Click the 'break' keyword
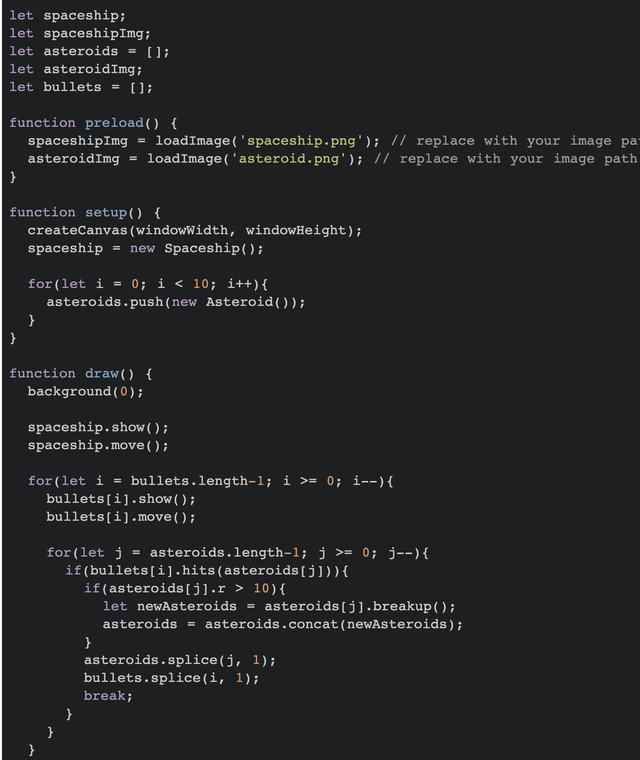Viewport: 640px width, 760px height. pyautogui.click(x=107, y=696)
